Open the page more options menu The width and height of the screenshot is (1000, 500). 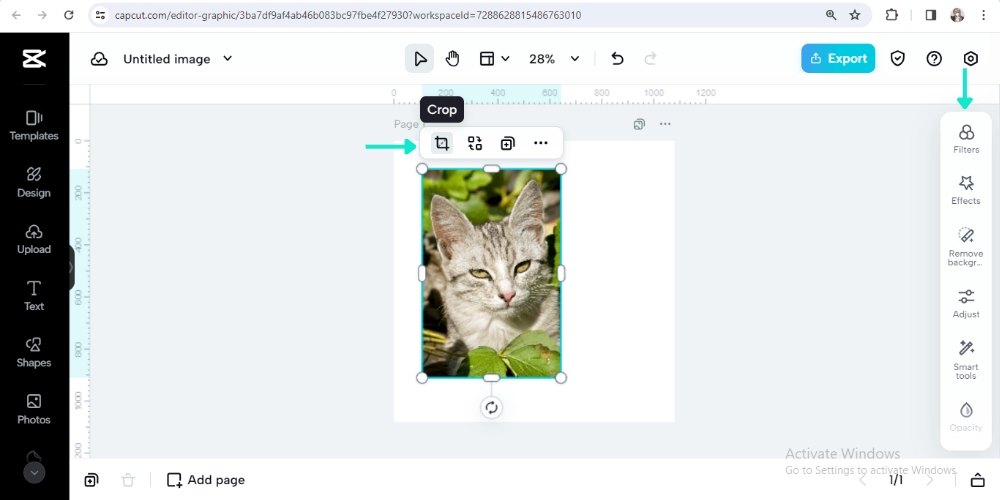665,124
